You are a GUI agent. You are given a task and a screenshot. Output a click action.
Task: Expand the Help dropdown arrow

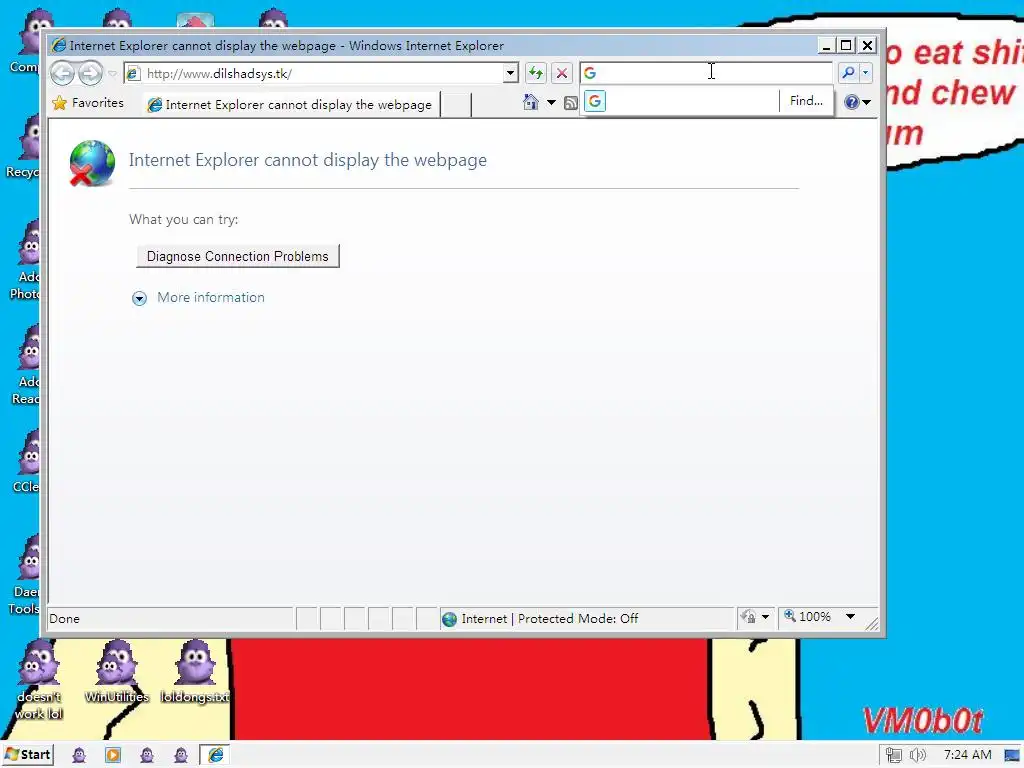pyautogui.click(x=867, y=103)
